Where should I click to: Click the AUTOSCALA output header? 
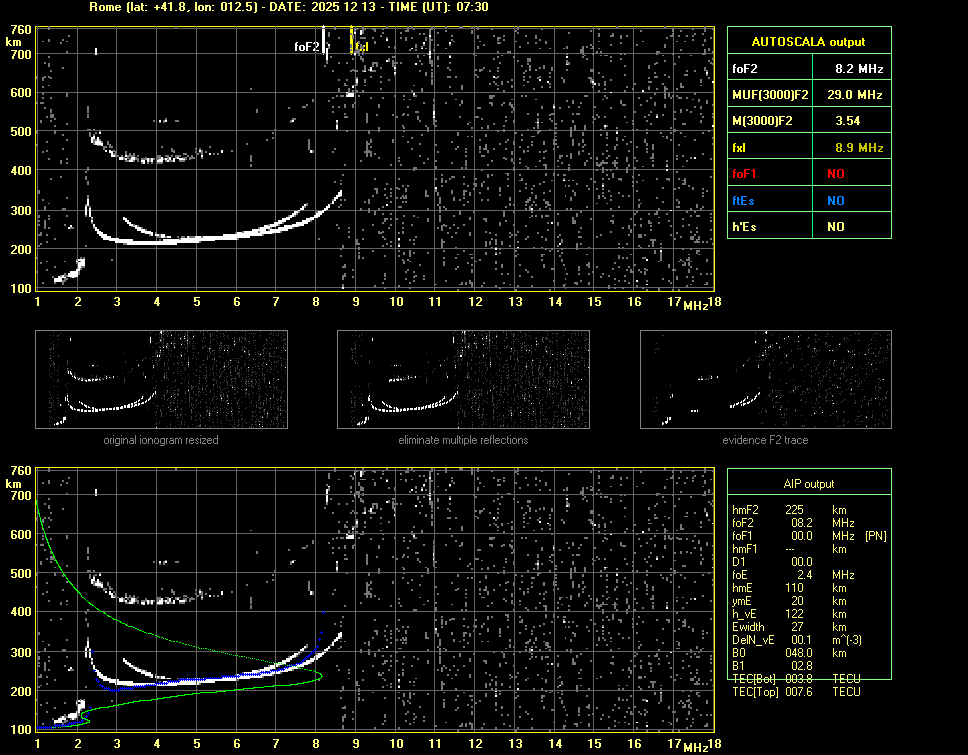click(x=808, y=42)
